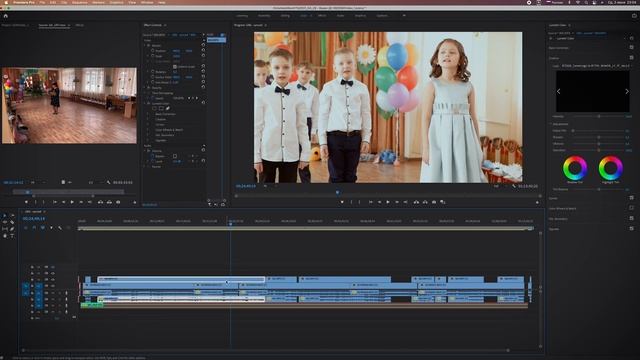Reset the Motion effect parameters
The width and height of the screenshot is (640, 360).
203,45
